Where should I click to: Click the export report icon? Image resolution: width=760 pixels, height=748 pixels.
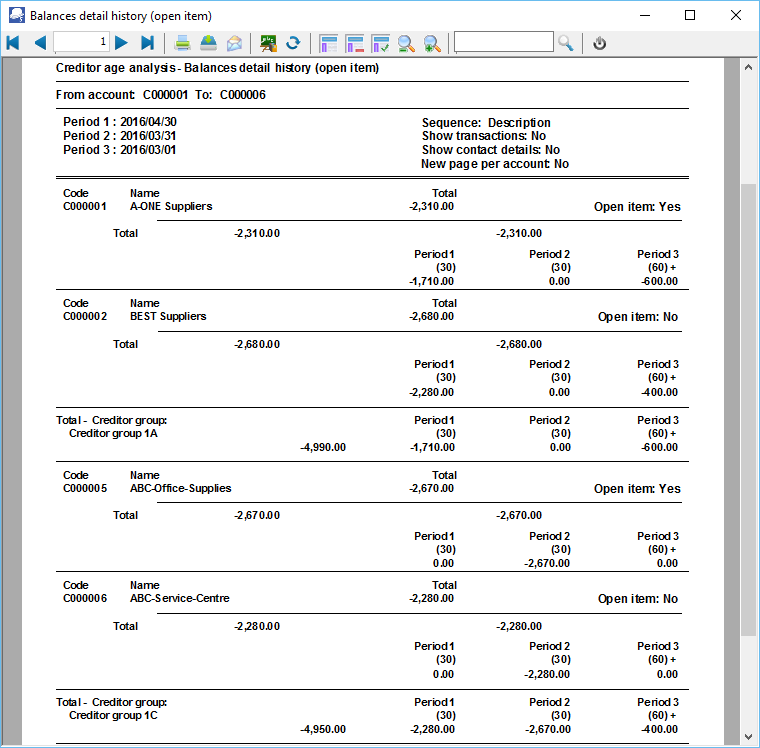coord(208,43)
